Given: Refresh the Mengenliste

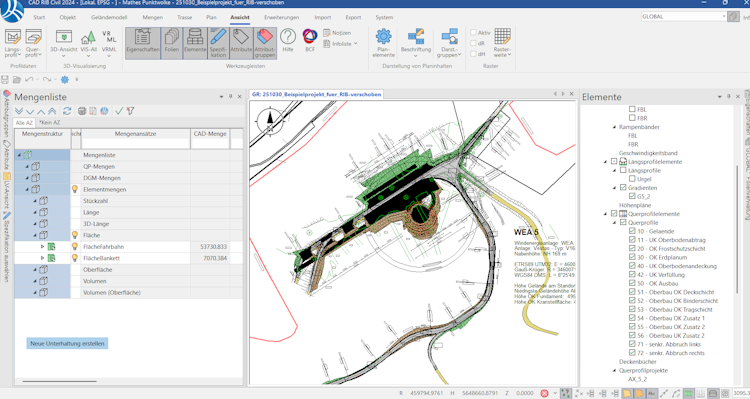Looking at the screenshot, I should (x=67, y=111).
